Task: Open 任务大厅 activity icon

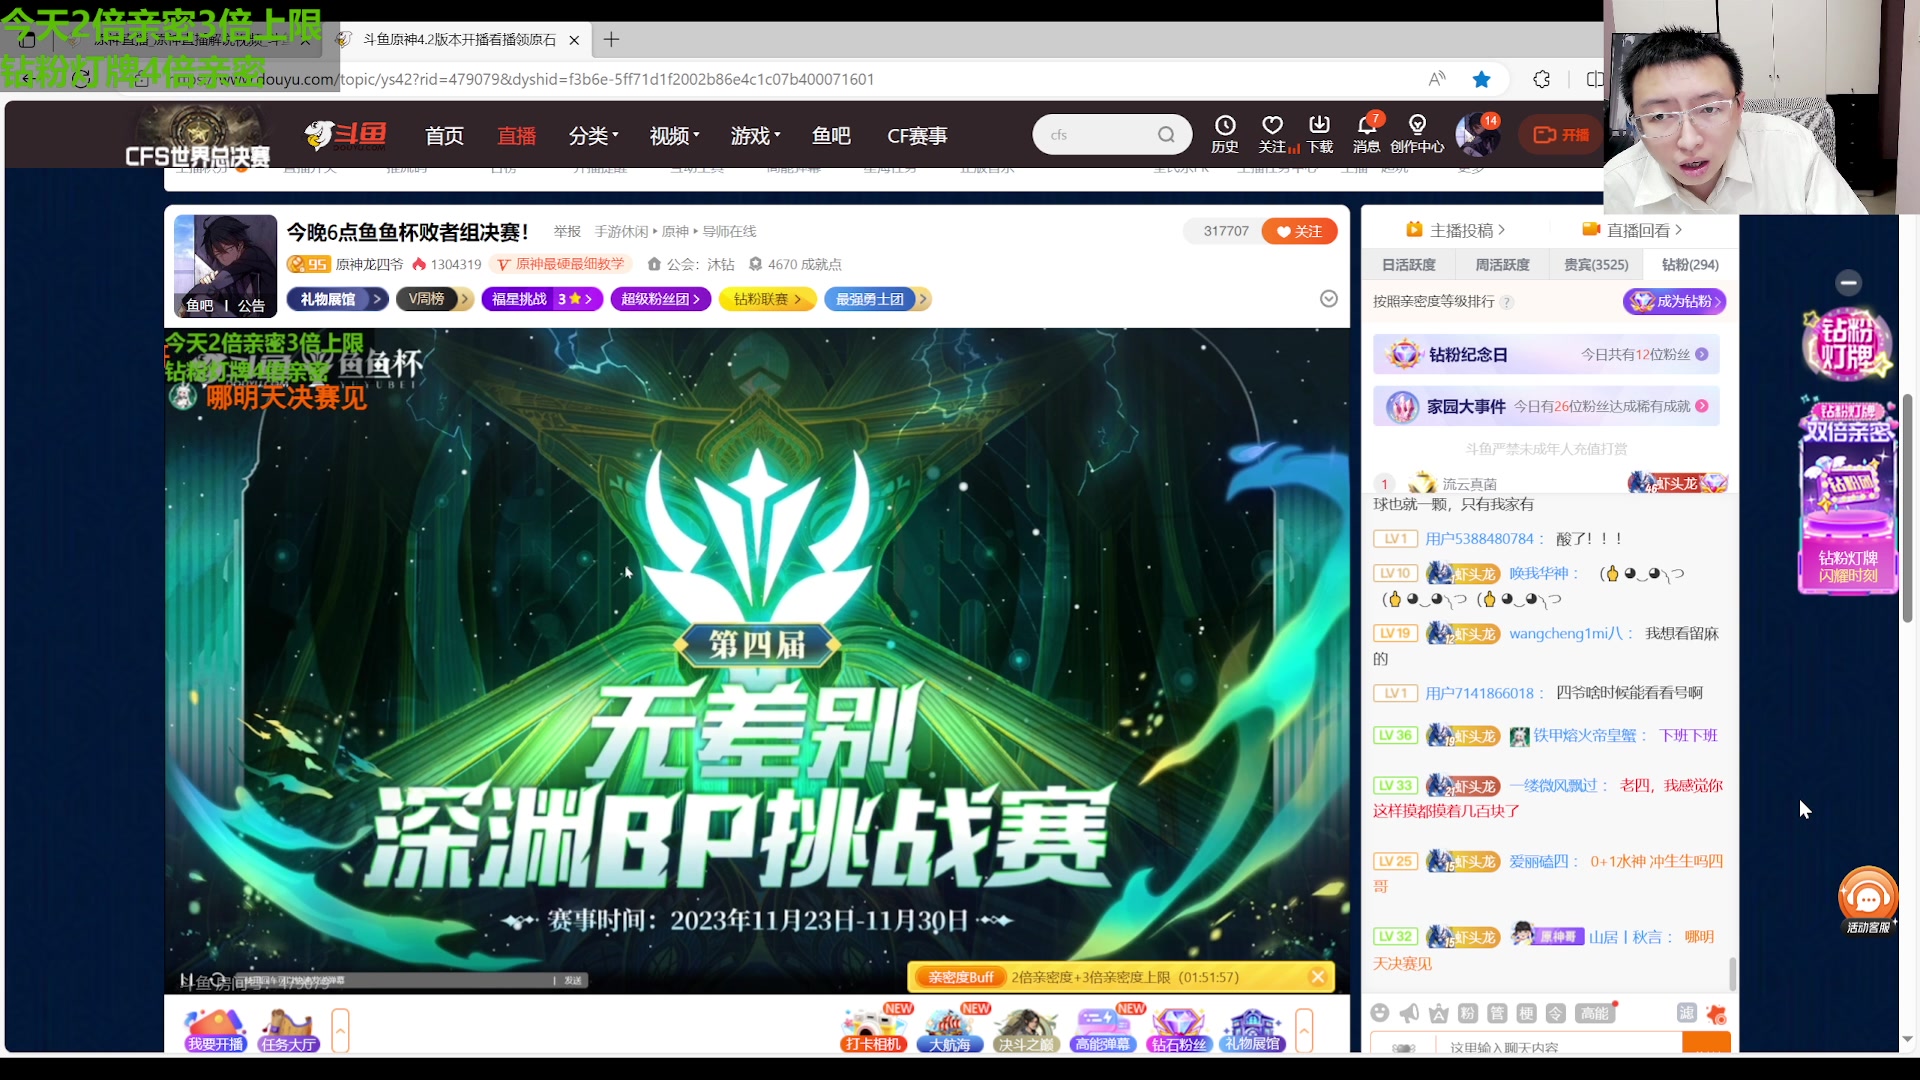Action: coord(288,1030)
